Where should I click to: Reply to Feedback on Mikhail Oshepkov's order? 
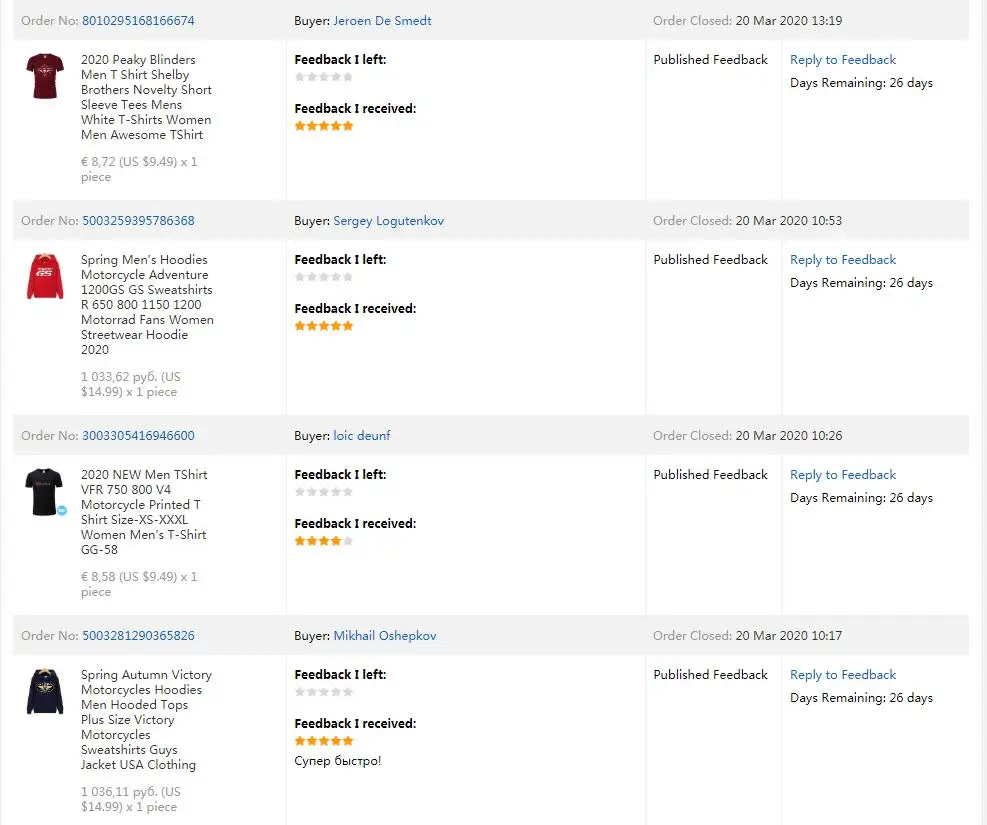[843, 675]
